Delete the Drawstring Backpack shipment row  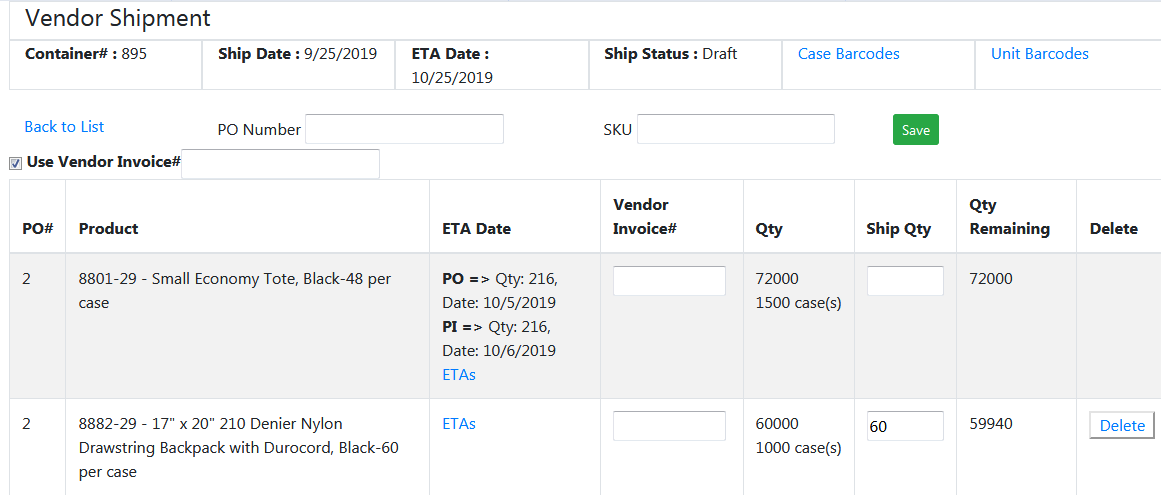pos(1121,426)
